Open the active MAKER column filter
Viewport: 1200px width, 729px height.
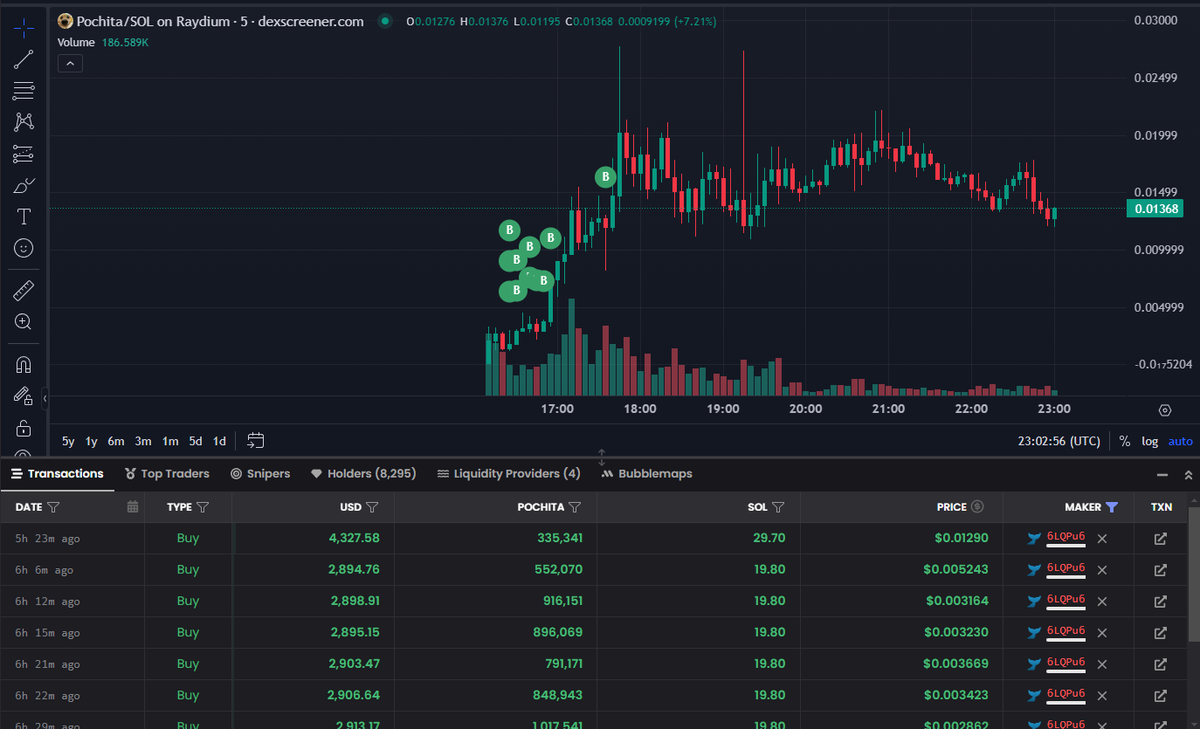point(1112,508)
